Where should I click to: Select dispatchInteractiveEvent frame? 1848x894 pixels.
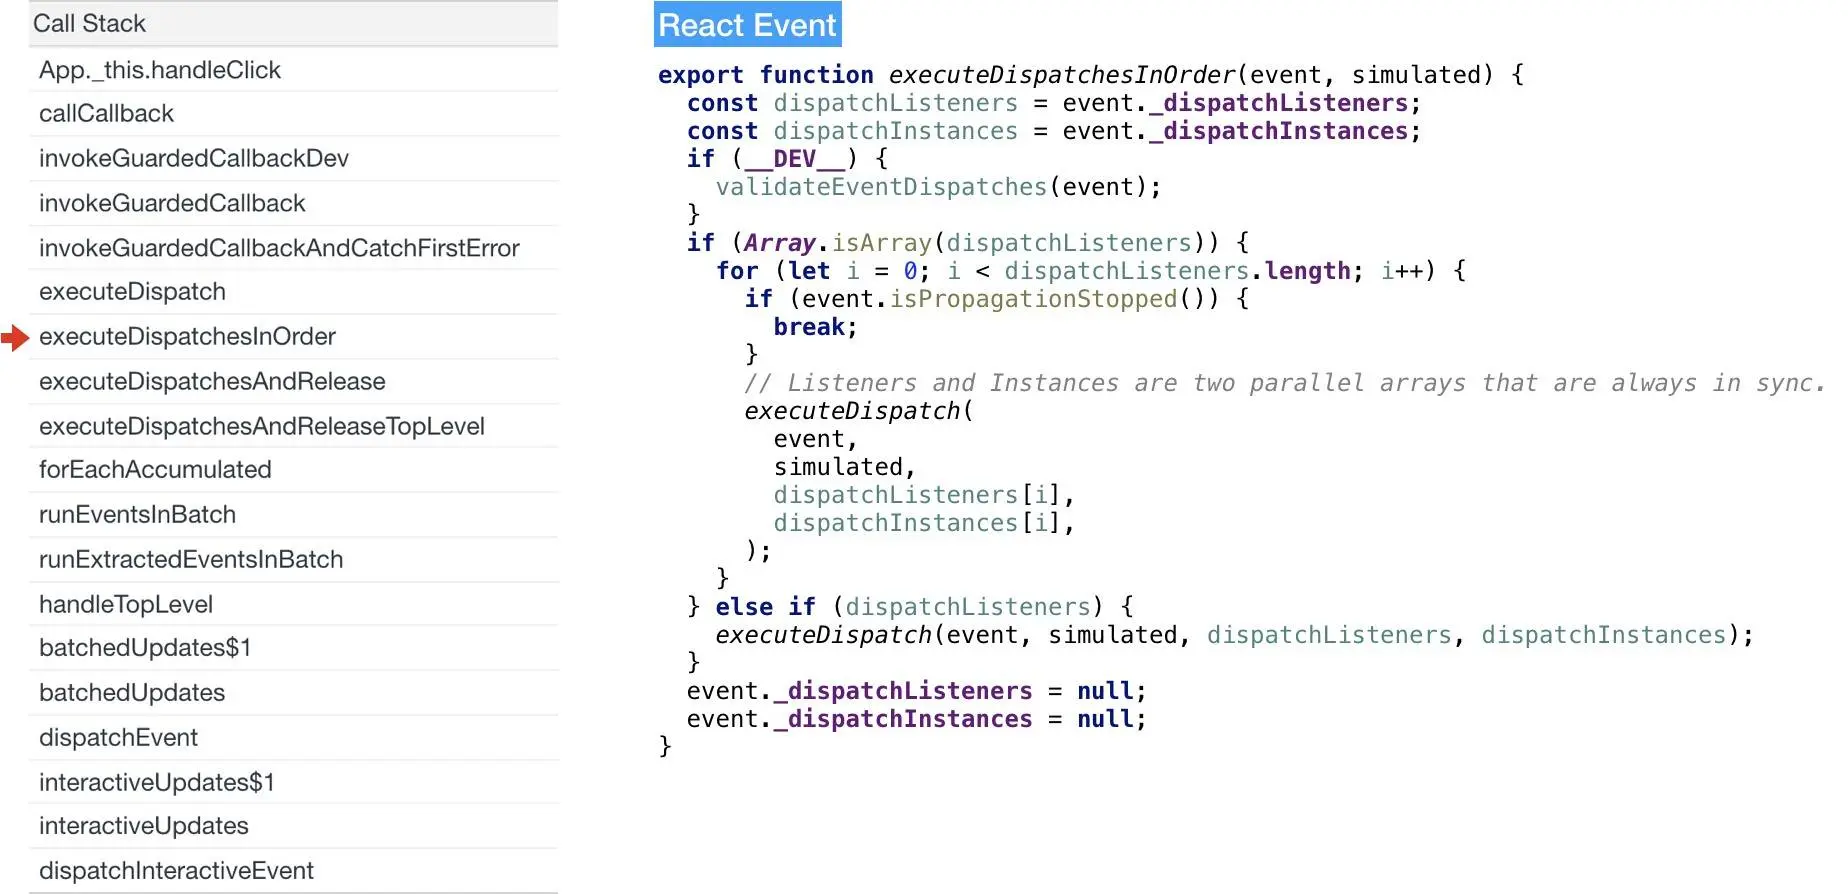point(293,871)
